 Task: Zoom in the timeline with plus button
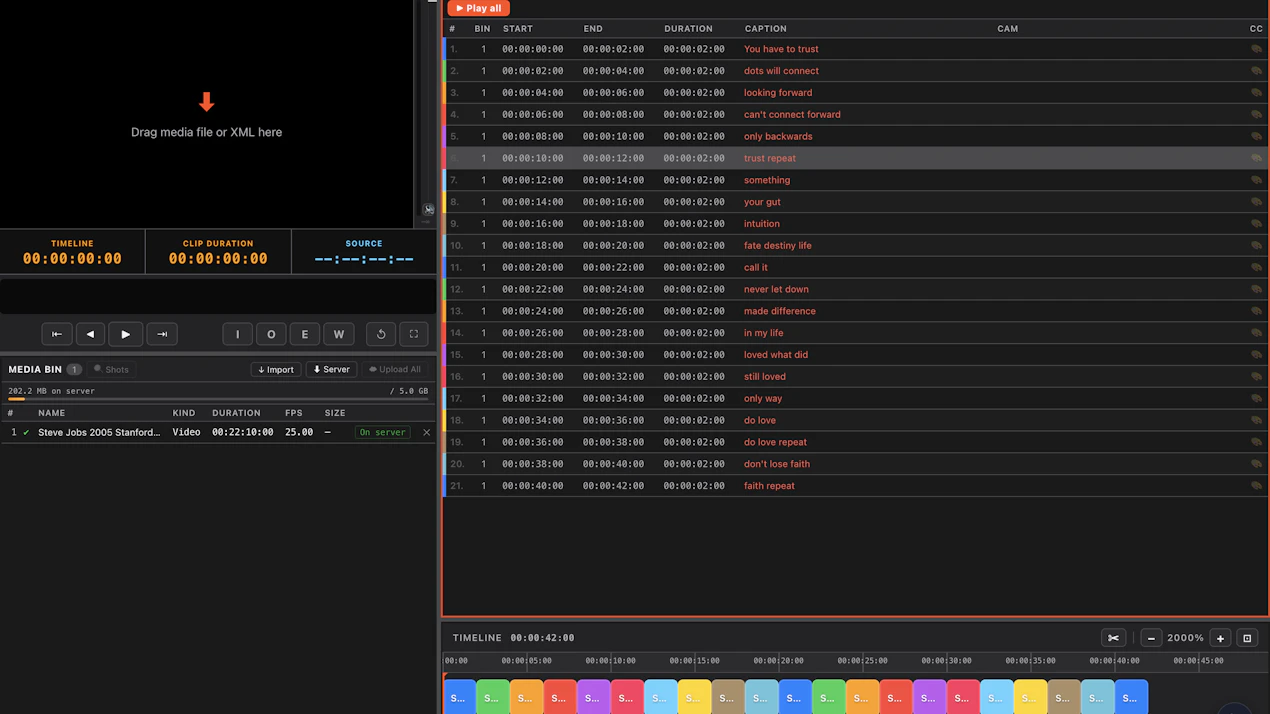pyautogui.click(x=1220, y=638)
